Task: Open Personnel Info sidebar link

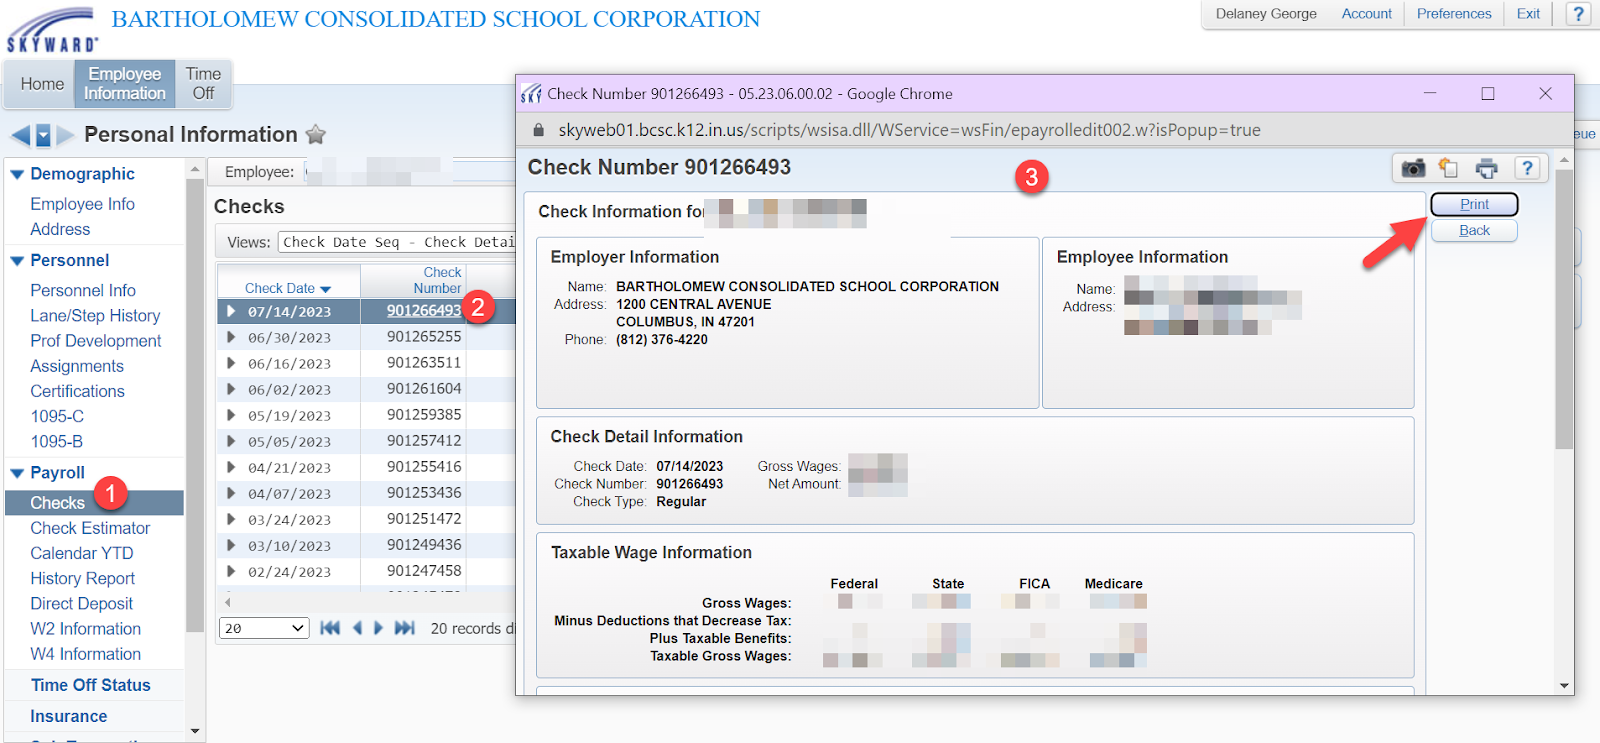Action: (83, 290)
